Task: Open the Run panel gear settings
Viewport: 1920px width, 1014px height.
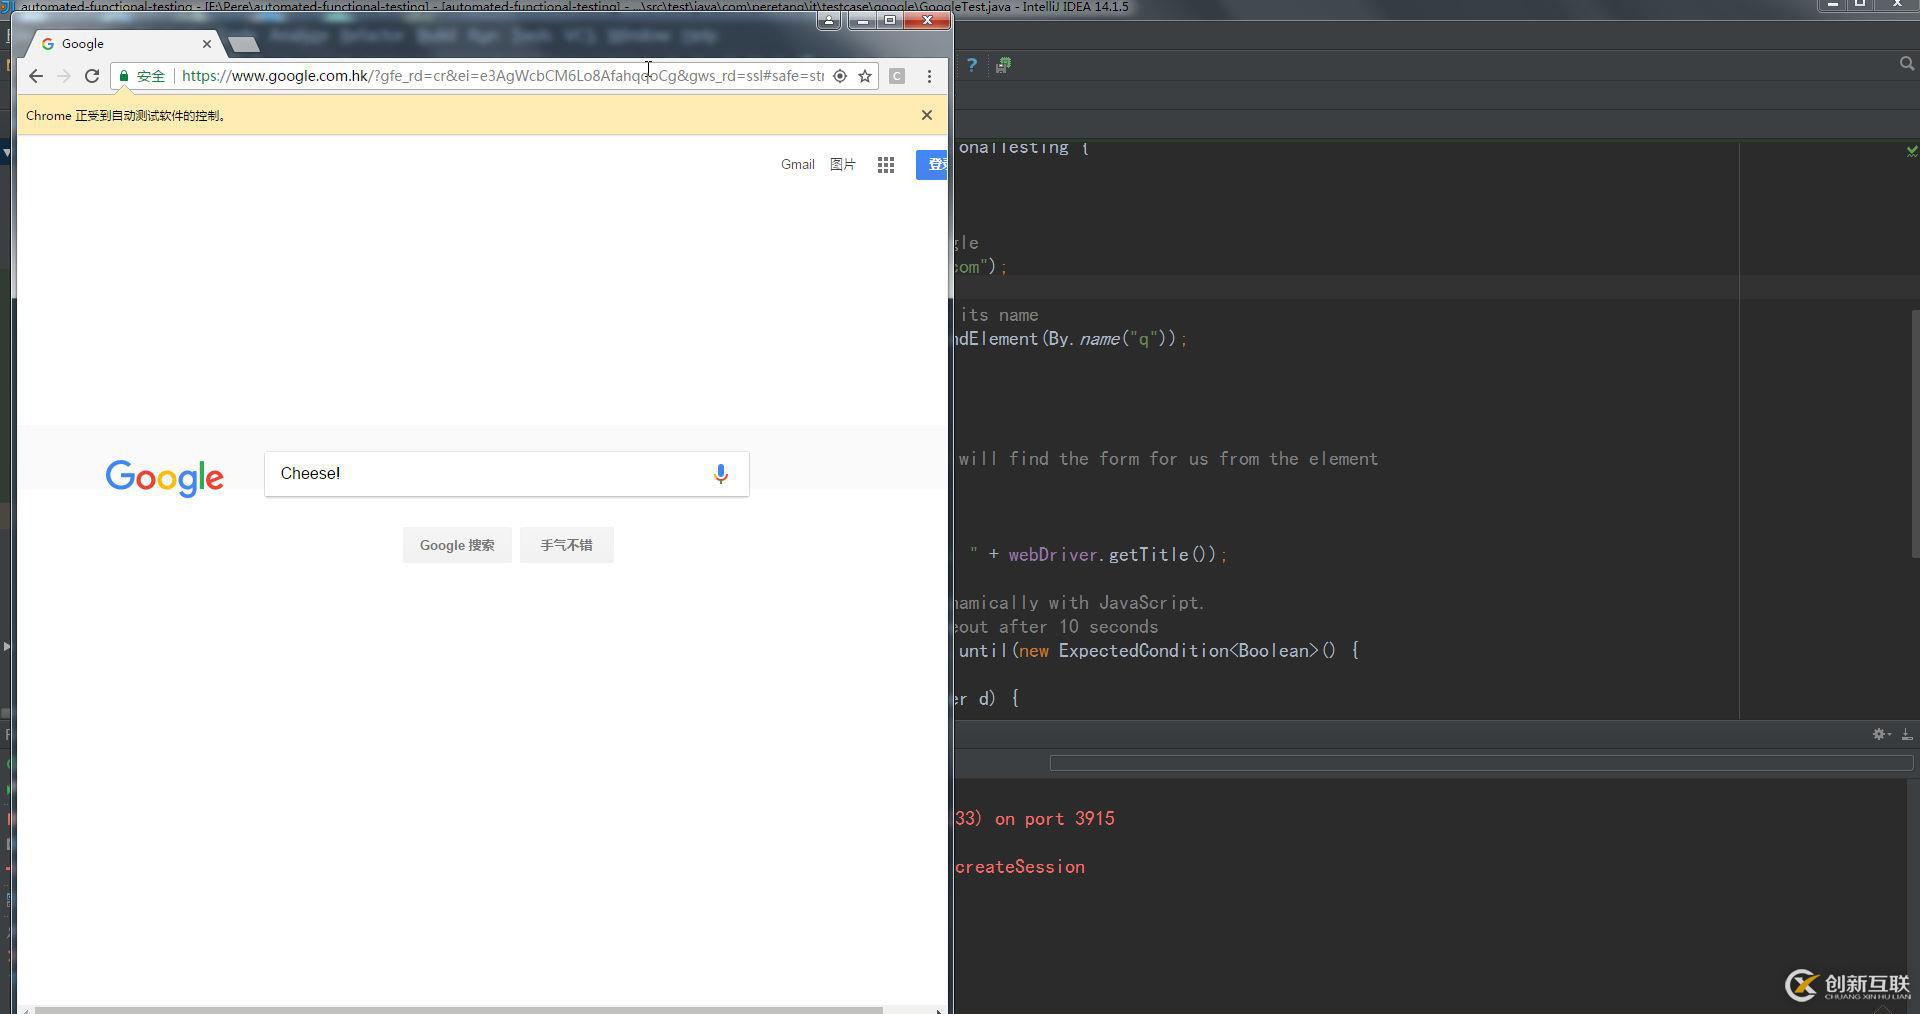Action: (1880, 734)
